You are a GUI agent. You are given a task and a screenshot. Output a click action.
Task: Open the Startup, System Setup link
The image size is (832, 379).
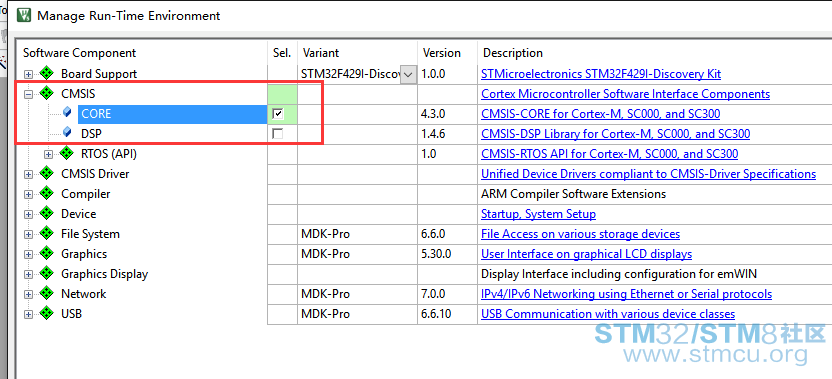(538, 214)
